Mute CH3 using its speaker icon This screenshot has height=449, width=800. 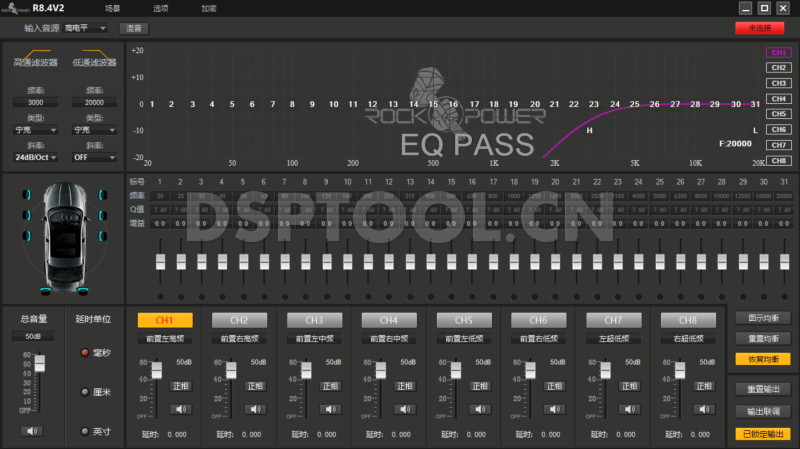point(331,408)
